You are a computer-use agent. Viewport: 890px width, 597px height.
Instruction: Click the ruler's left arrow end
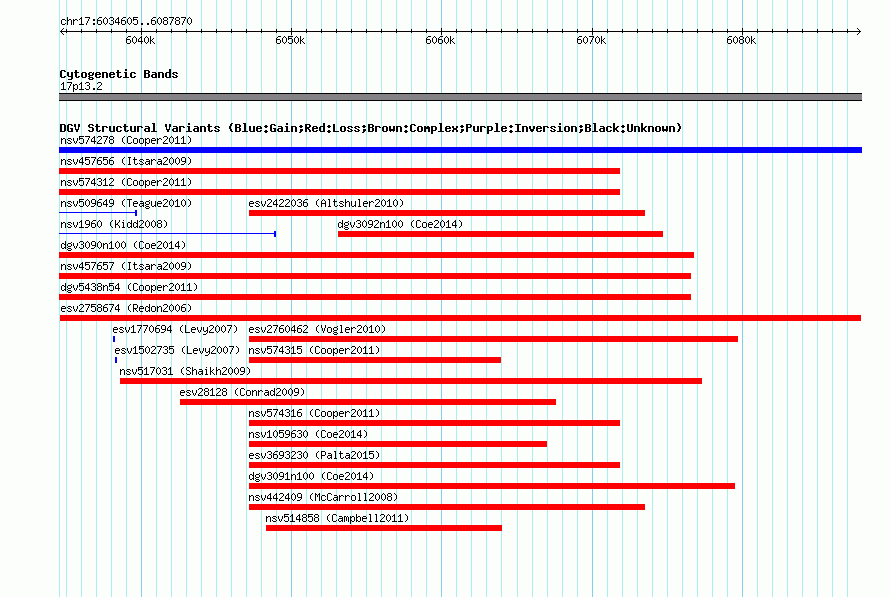(62, 32)
